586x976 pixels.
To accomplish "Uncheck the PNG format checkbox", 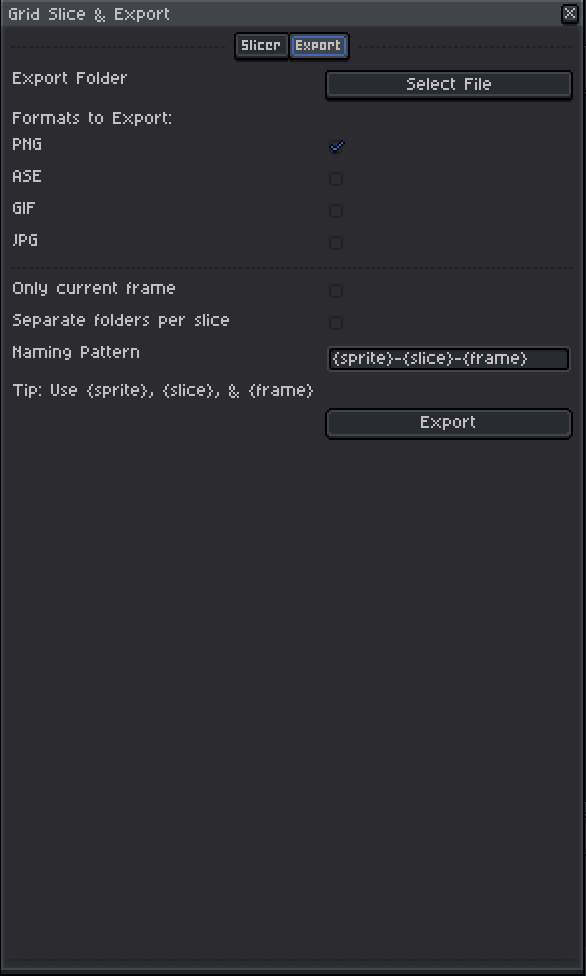I will [x=336, y=146].
